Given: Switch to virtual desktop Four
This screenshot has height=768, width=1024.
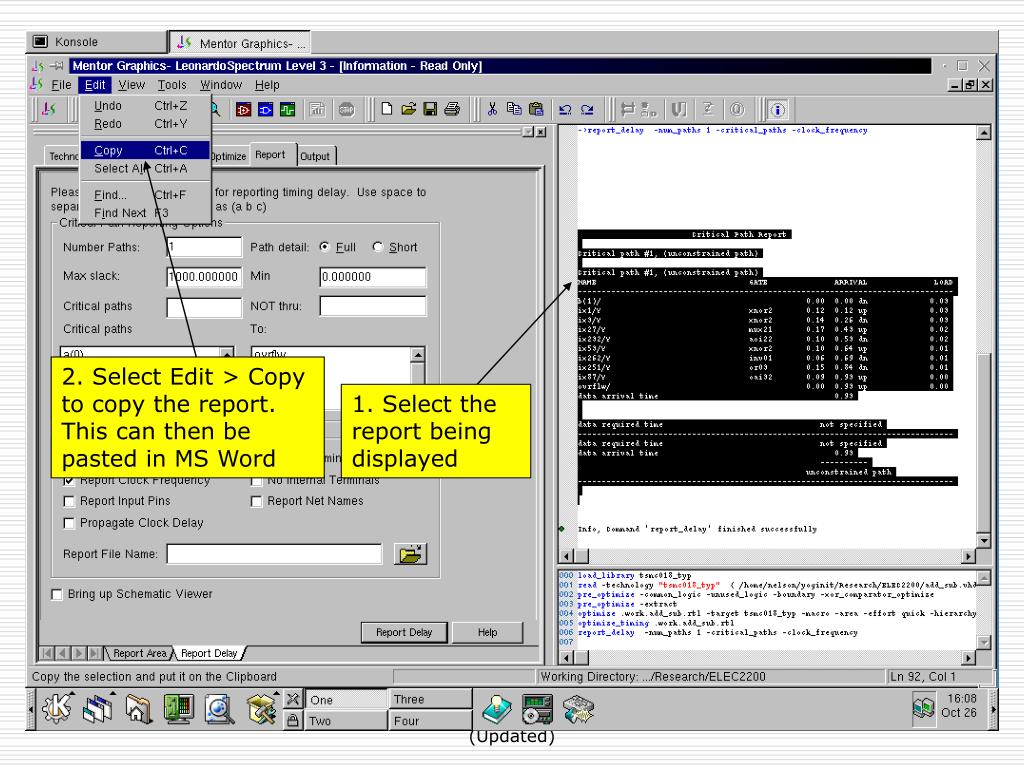Looking at the screenshot, I should pyautogui.click(x=430, y=721).
